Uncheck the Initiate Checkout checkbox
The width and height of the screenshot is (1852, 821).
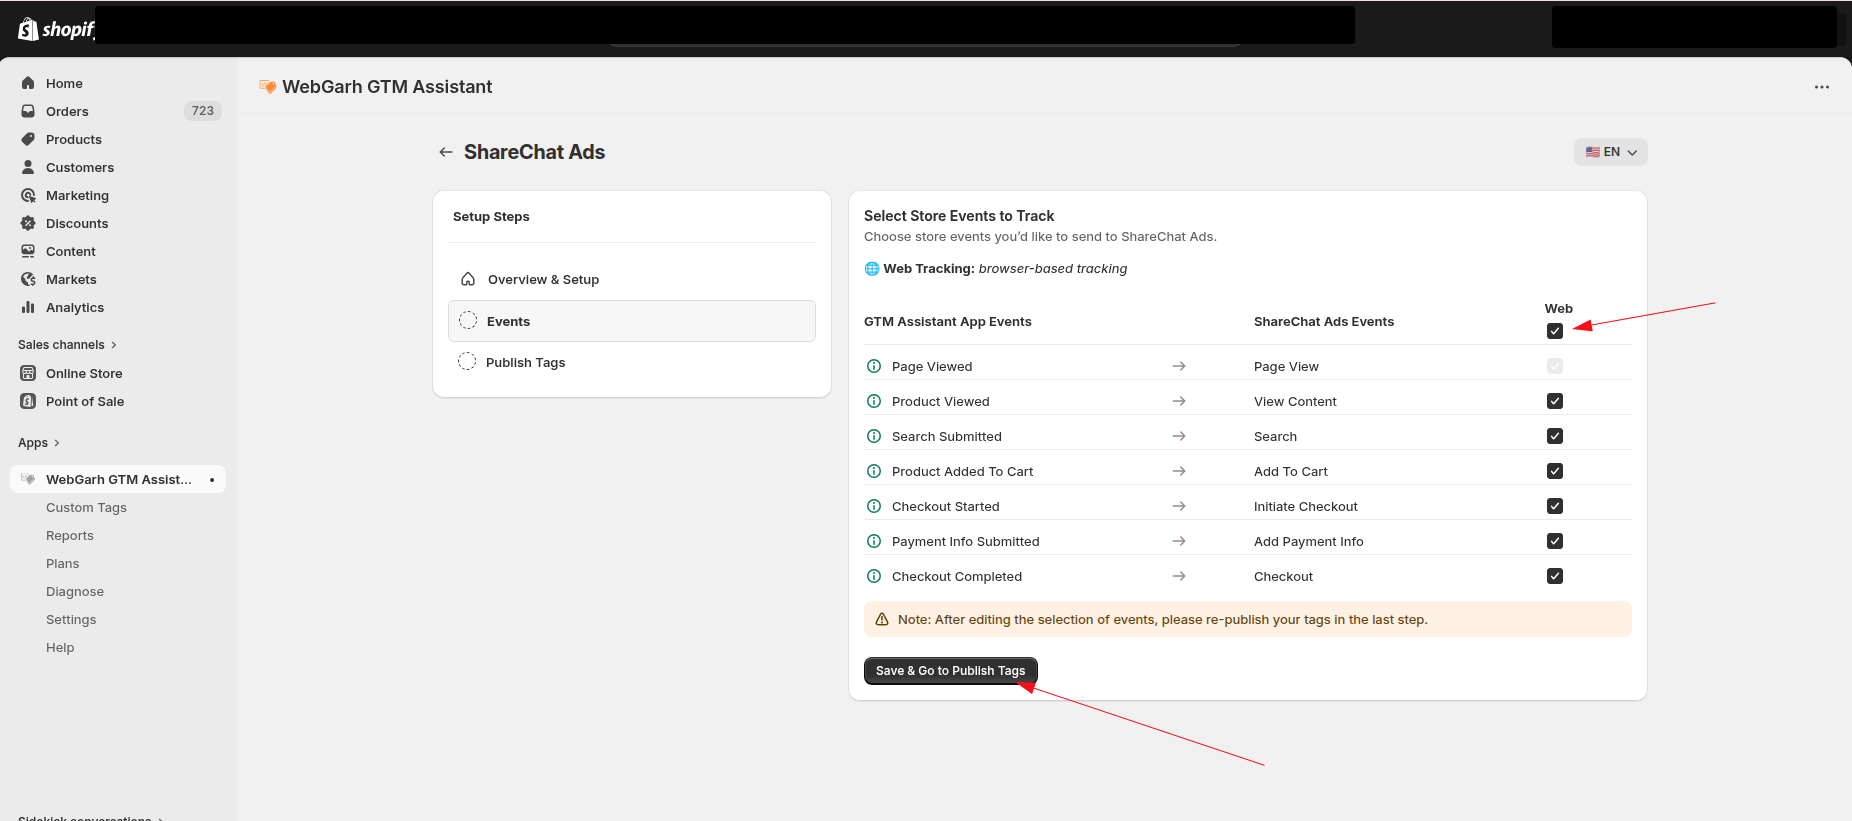tap(1555, 506)
